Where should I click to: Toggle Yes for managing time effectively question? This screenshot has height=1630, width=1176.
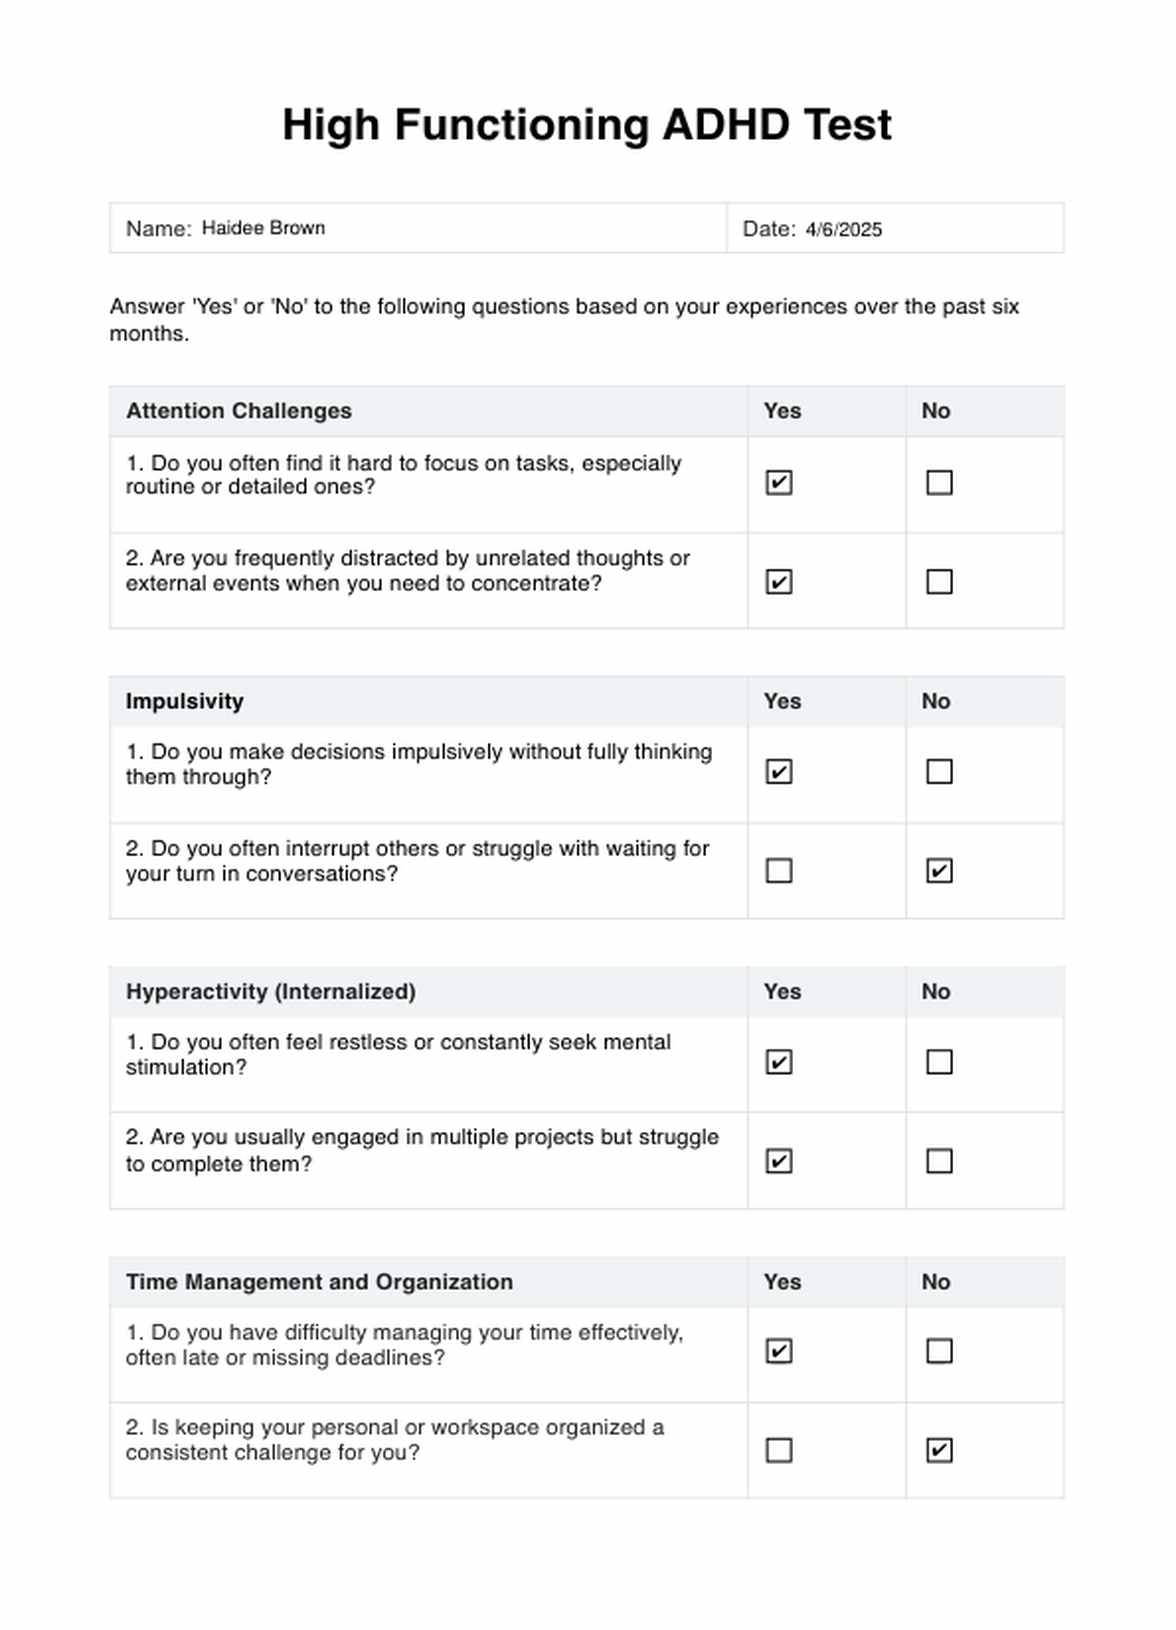point(779,1352)
